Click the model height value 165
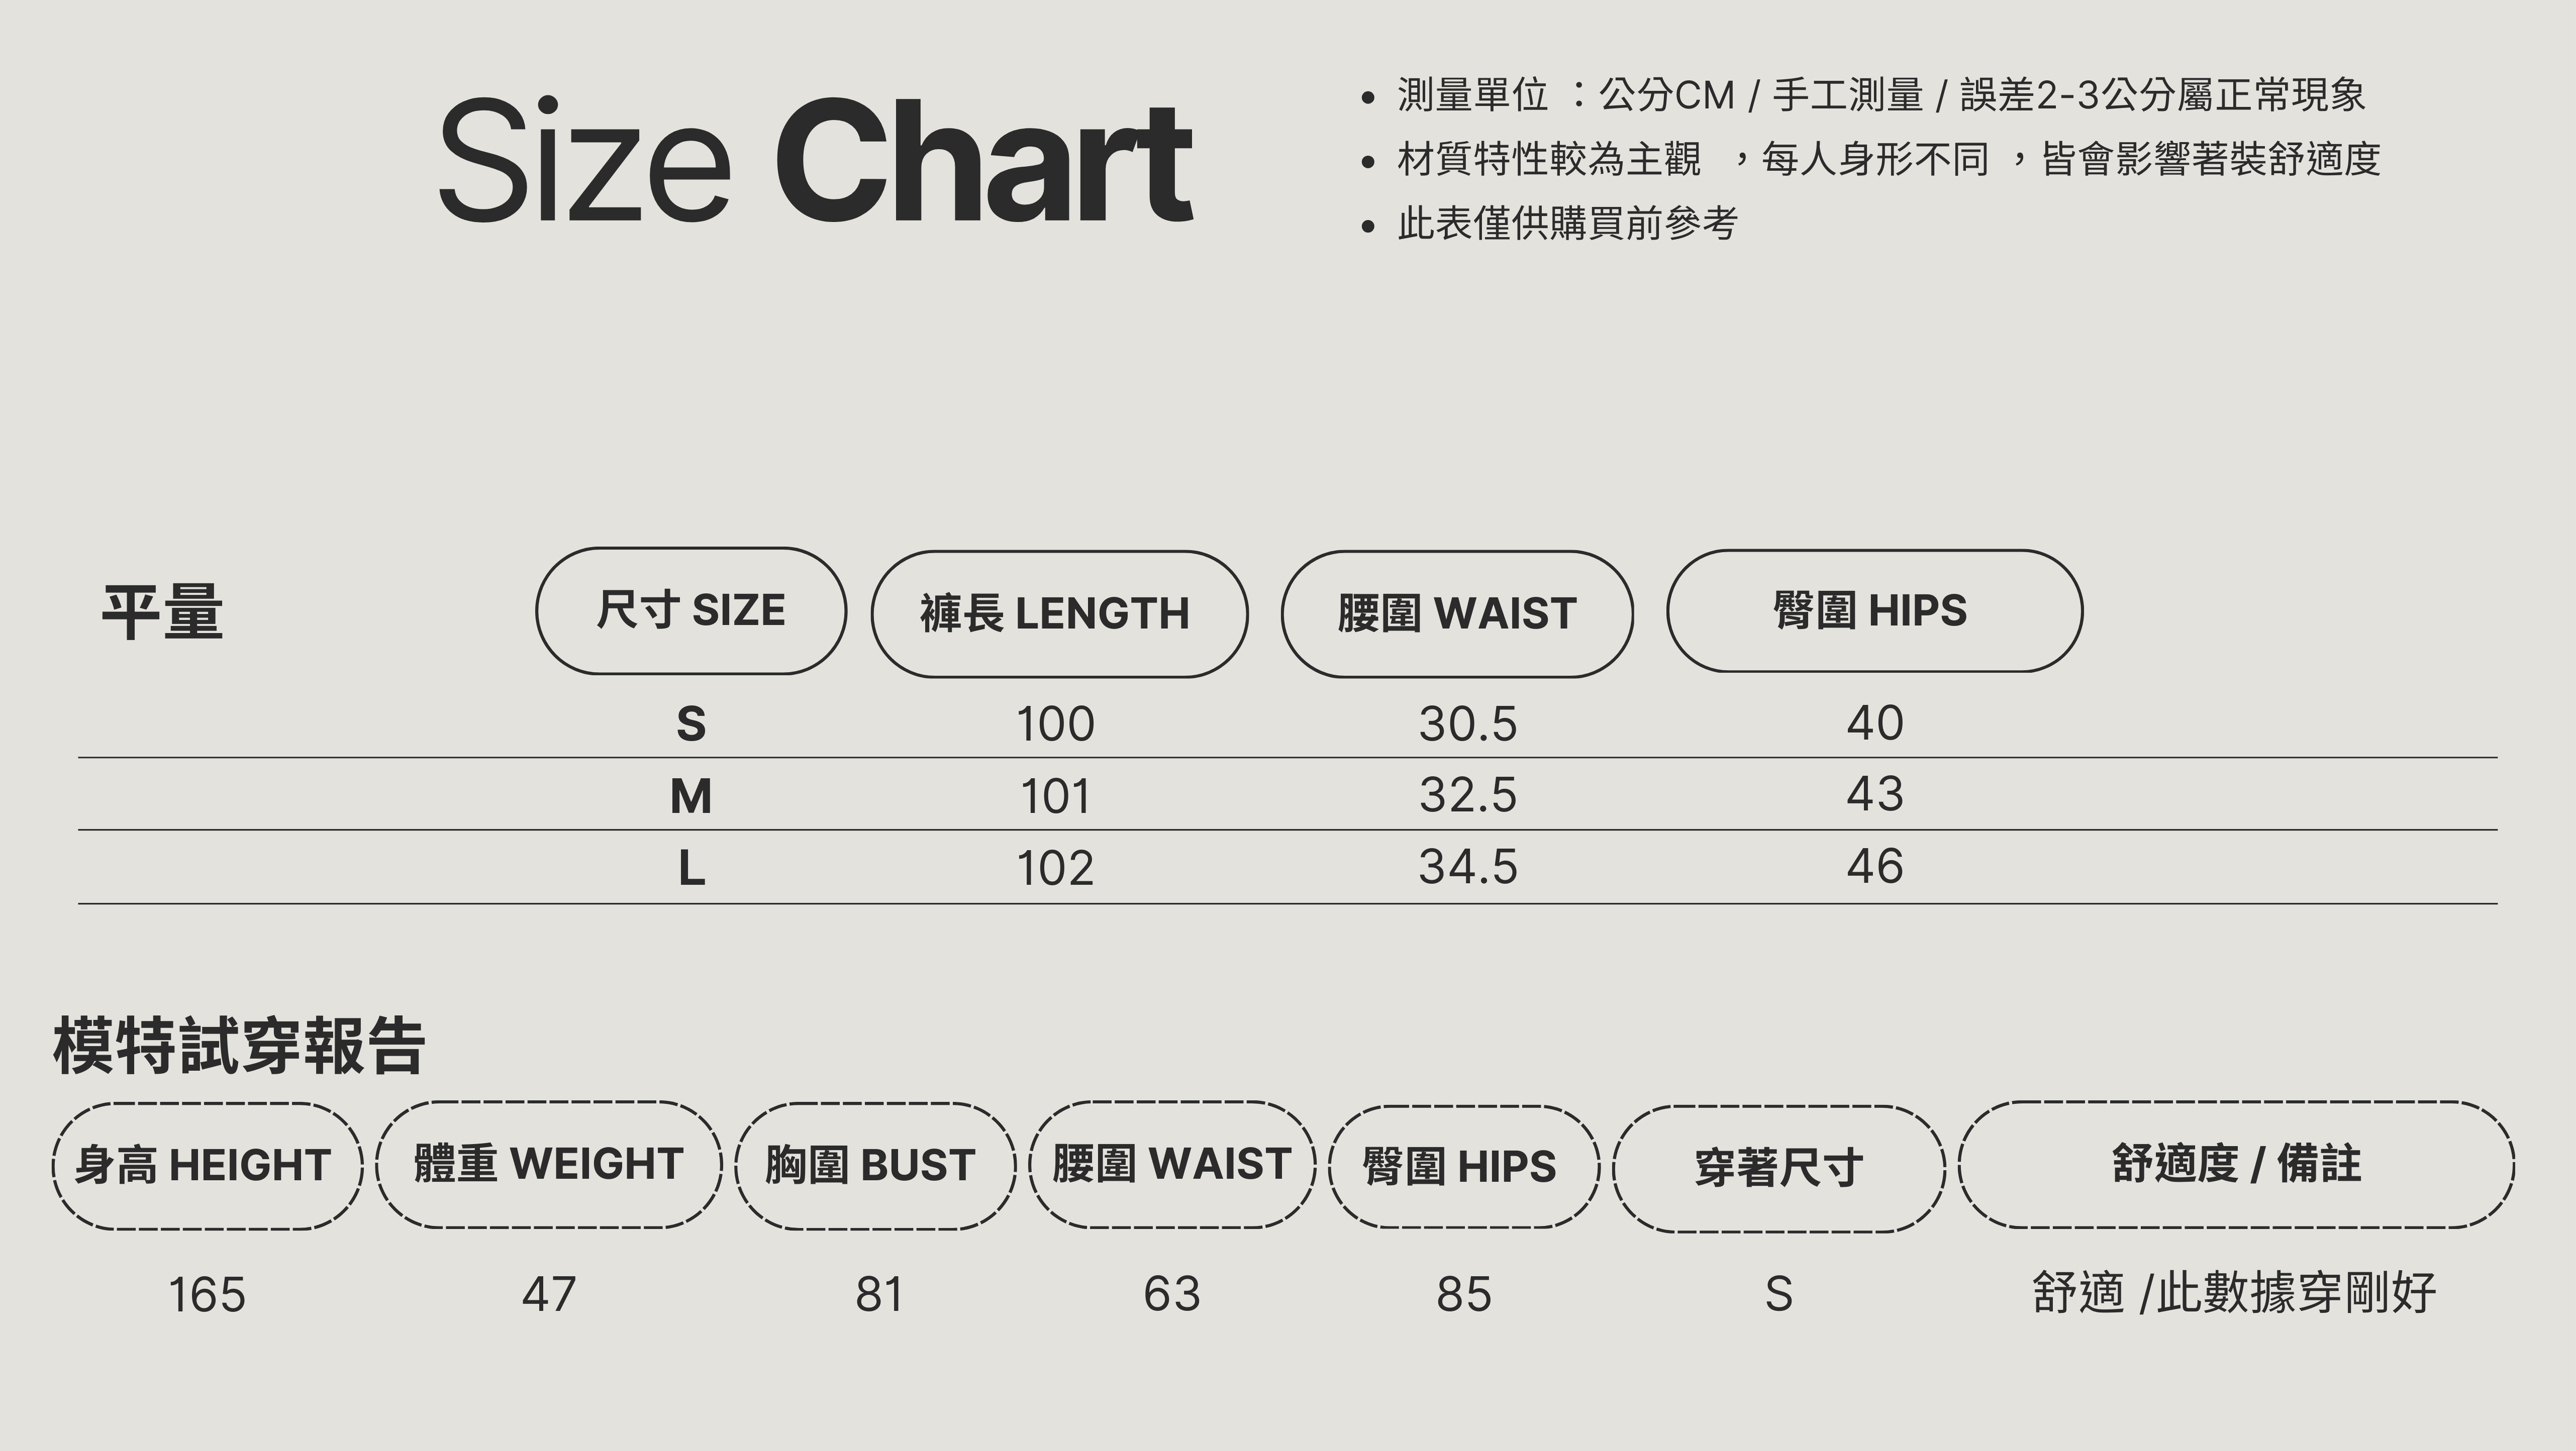This screenshot has width=2576, height=1451. click(207, 1295)
